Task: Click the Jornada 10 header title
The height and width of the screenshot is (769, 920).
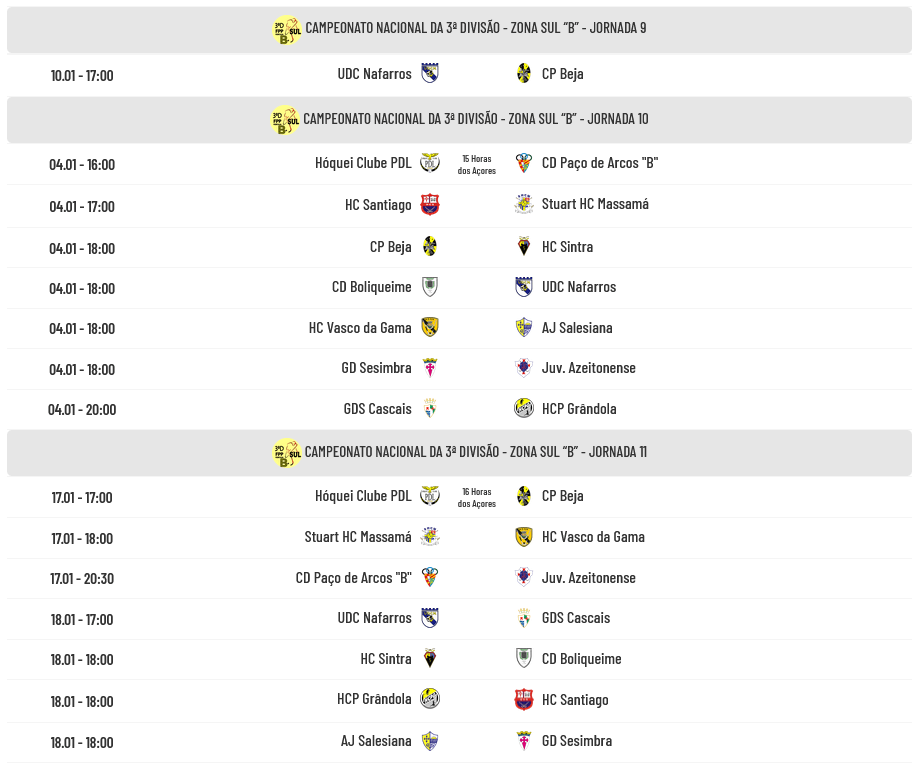Action: [475, 119]
